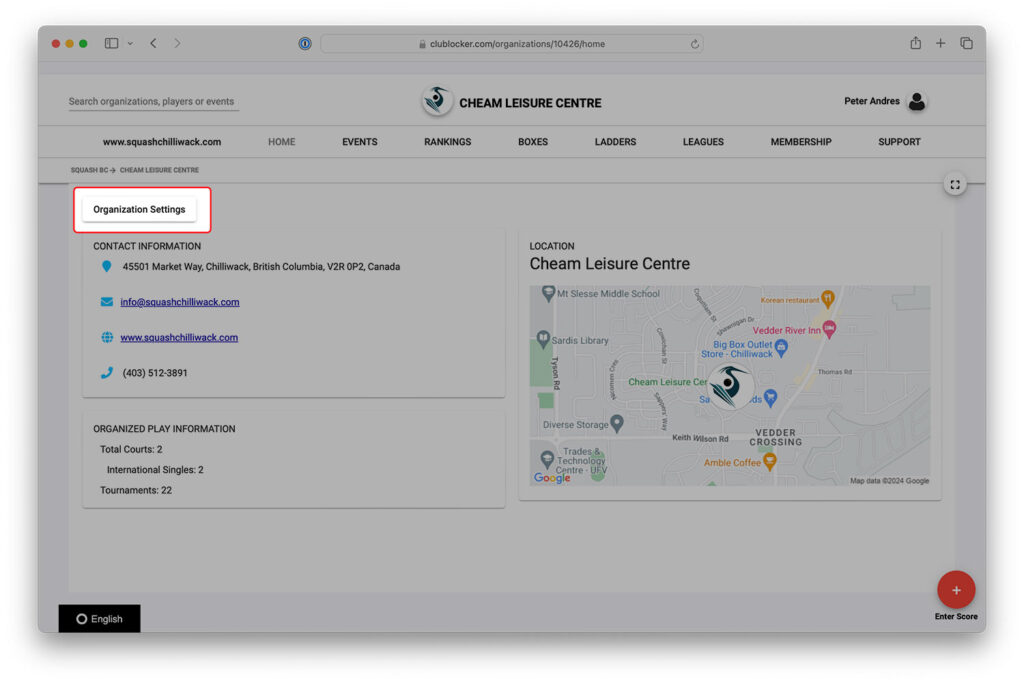The width and height of the screenshot is (1024, 683).
Task: Click the CHEAM LEISURE CENTRE breadcrumb
Action: 159,170
